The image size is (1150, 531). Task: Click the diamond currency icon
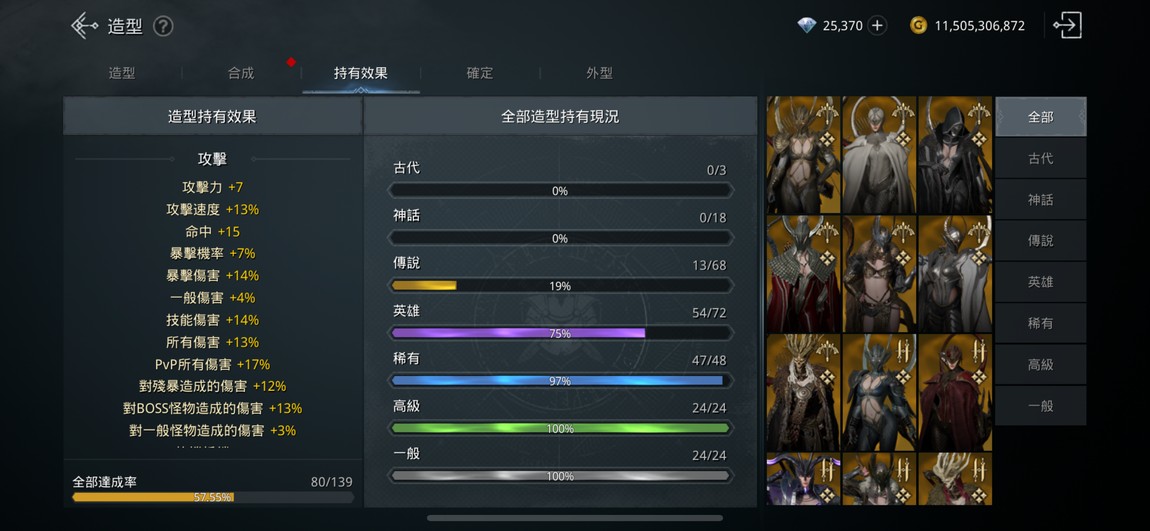coord(807,26)
